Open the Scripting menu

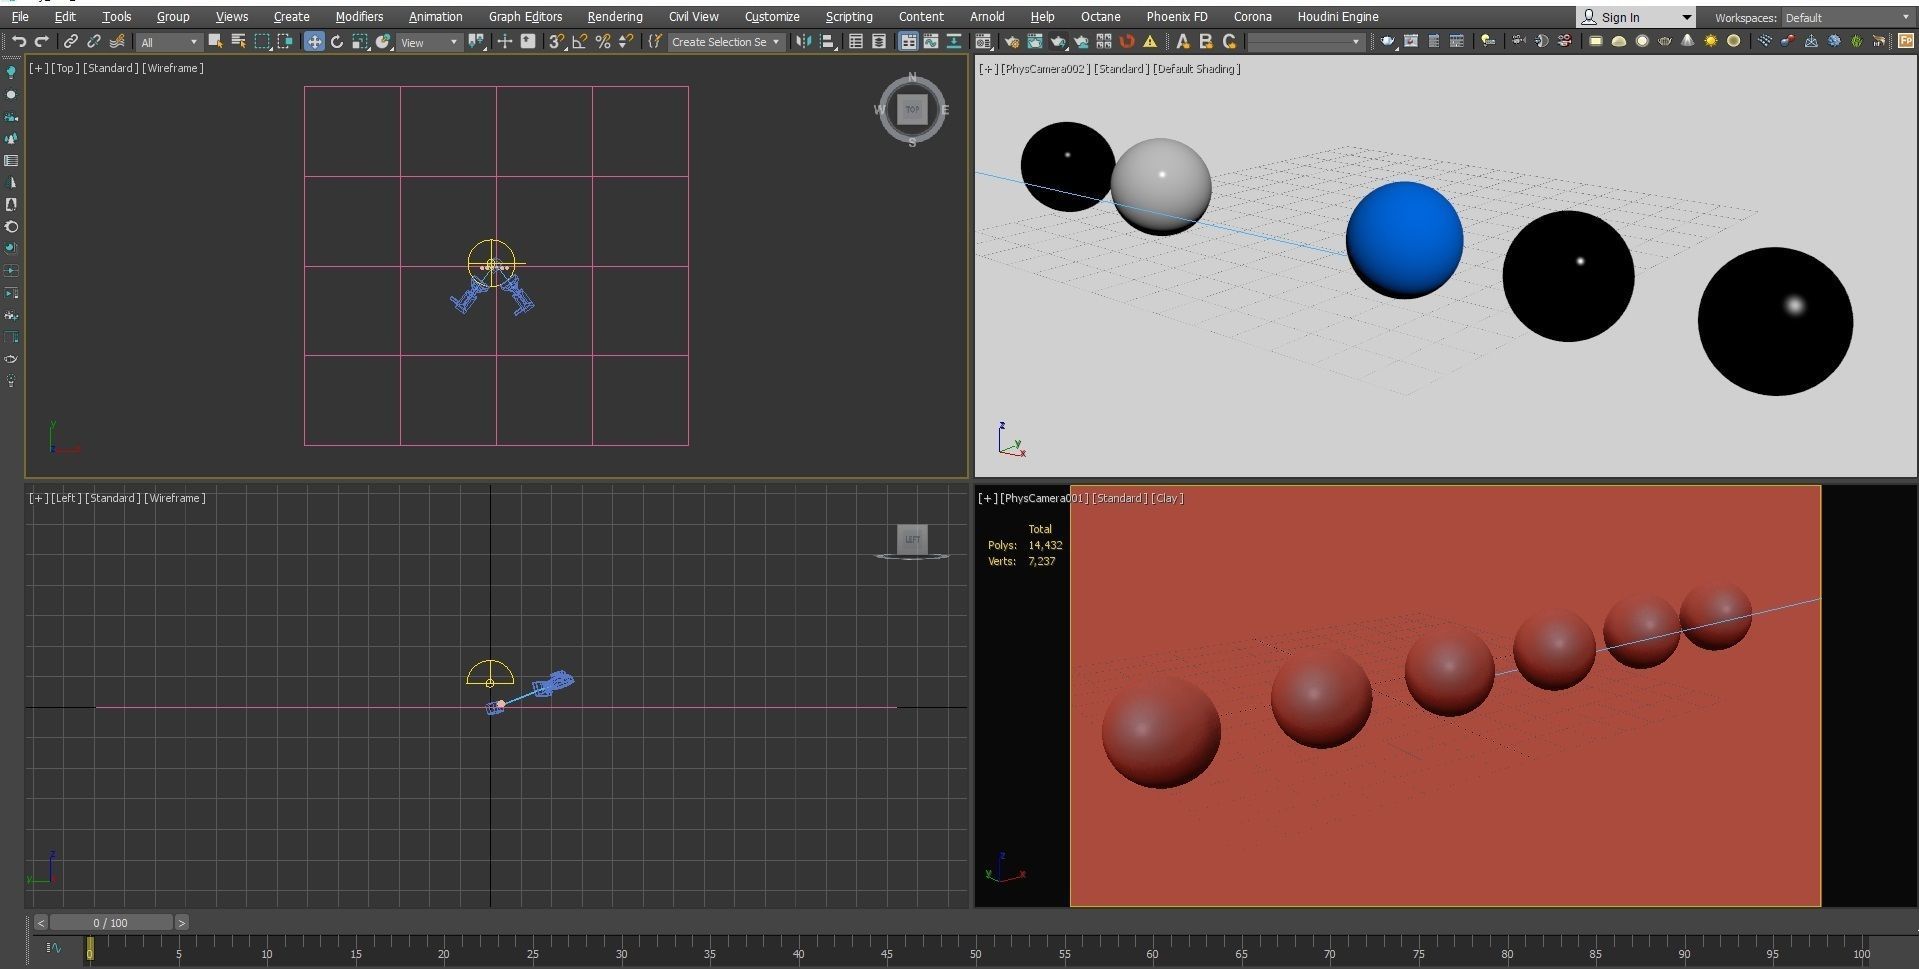click(849, 17)
